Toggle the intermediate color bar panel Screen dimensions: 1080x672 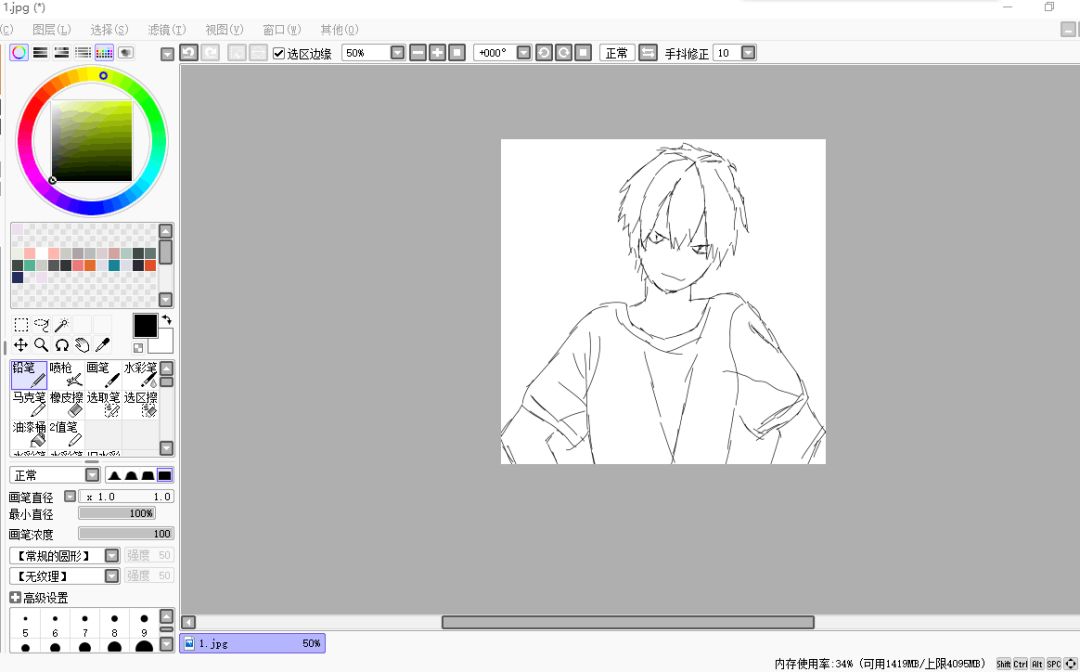point(83,52)
